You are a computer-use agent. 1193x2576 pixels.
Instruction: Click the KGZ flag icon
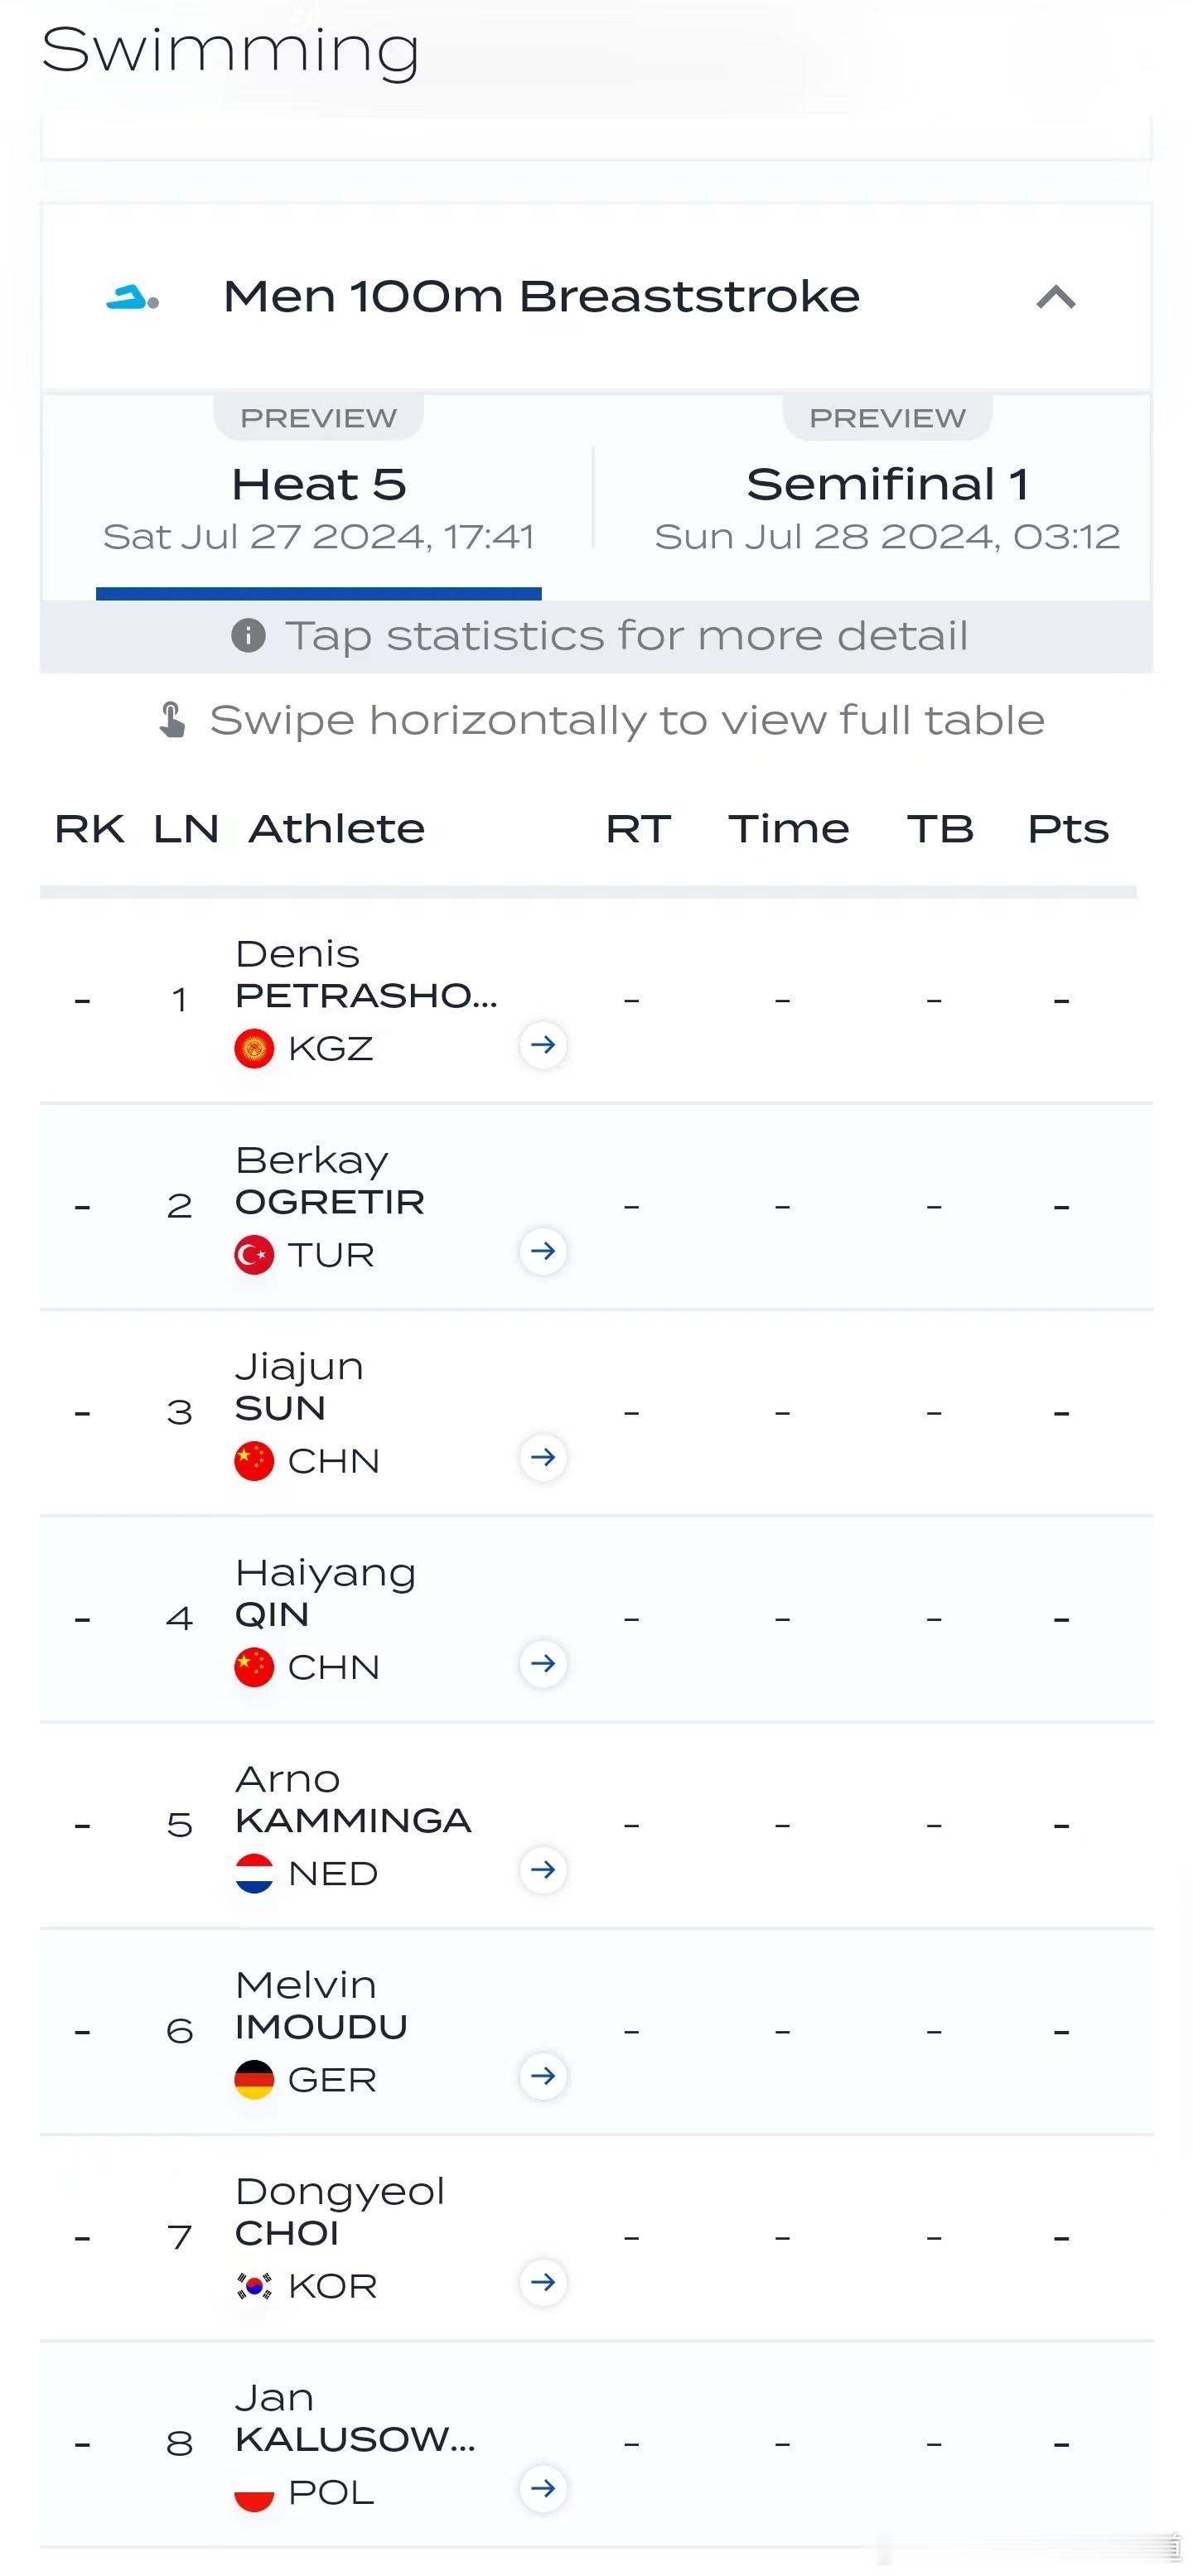click(x=254, y=1049)
